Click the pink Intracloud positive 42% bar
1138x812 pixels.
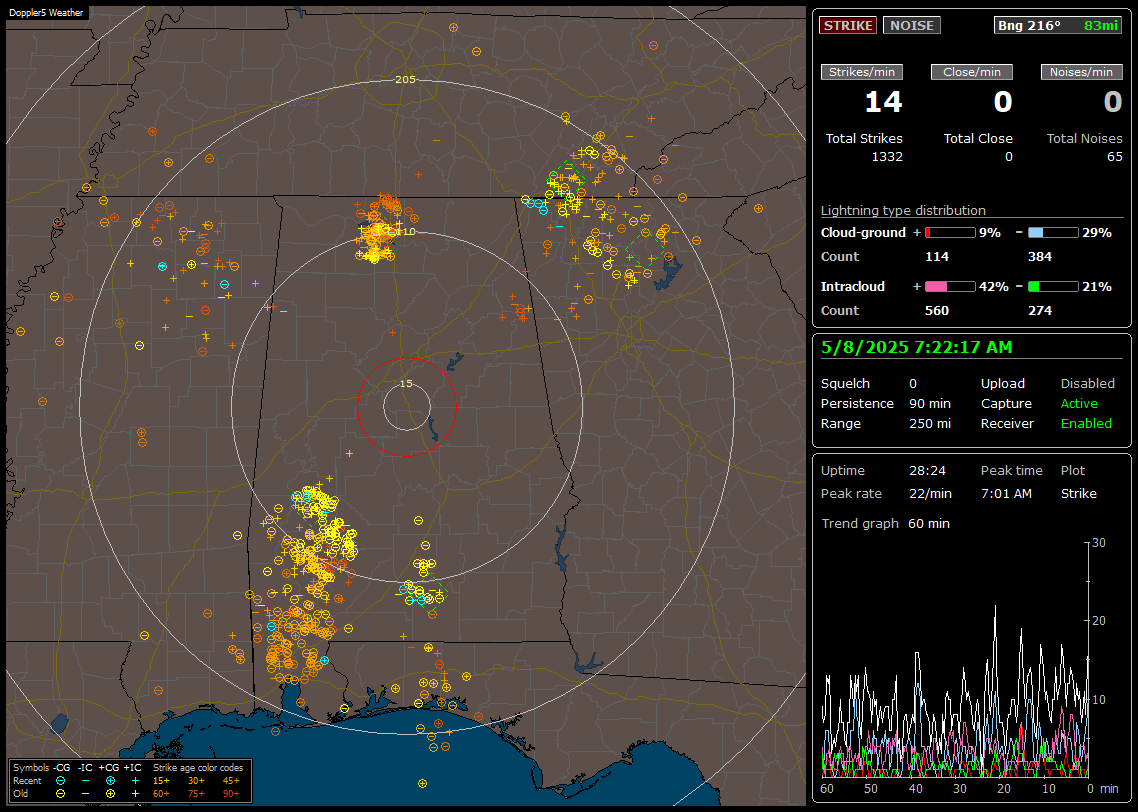coord(950,287)
